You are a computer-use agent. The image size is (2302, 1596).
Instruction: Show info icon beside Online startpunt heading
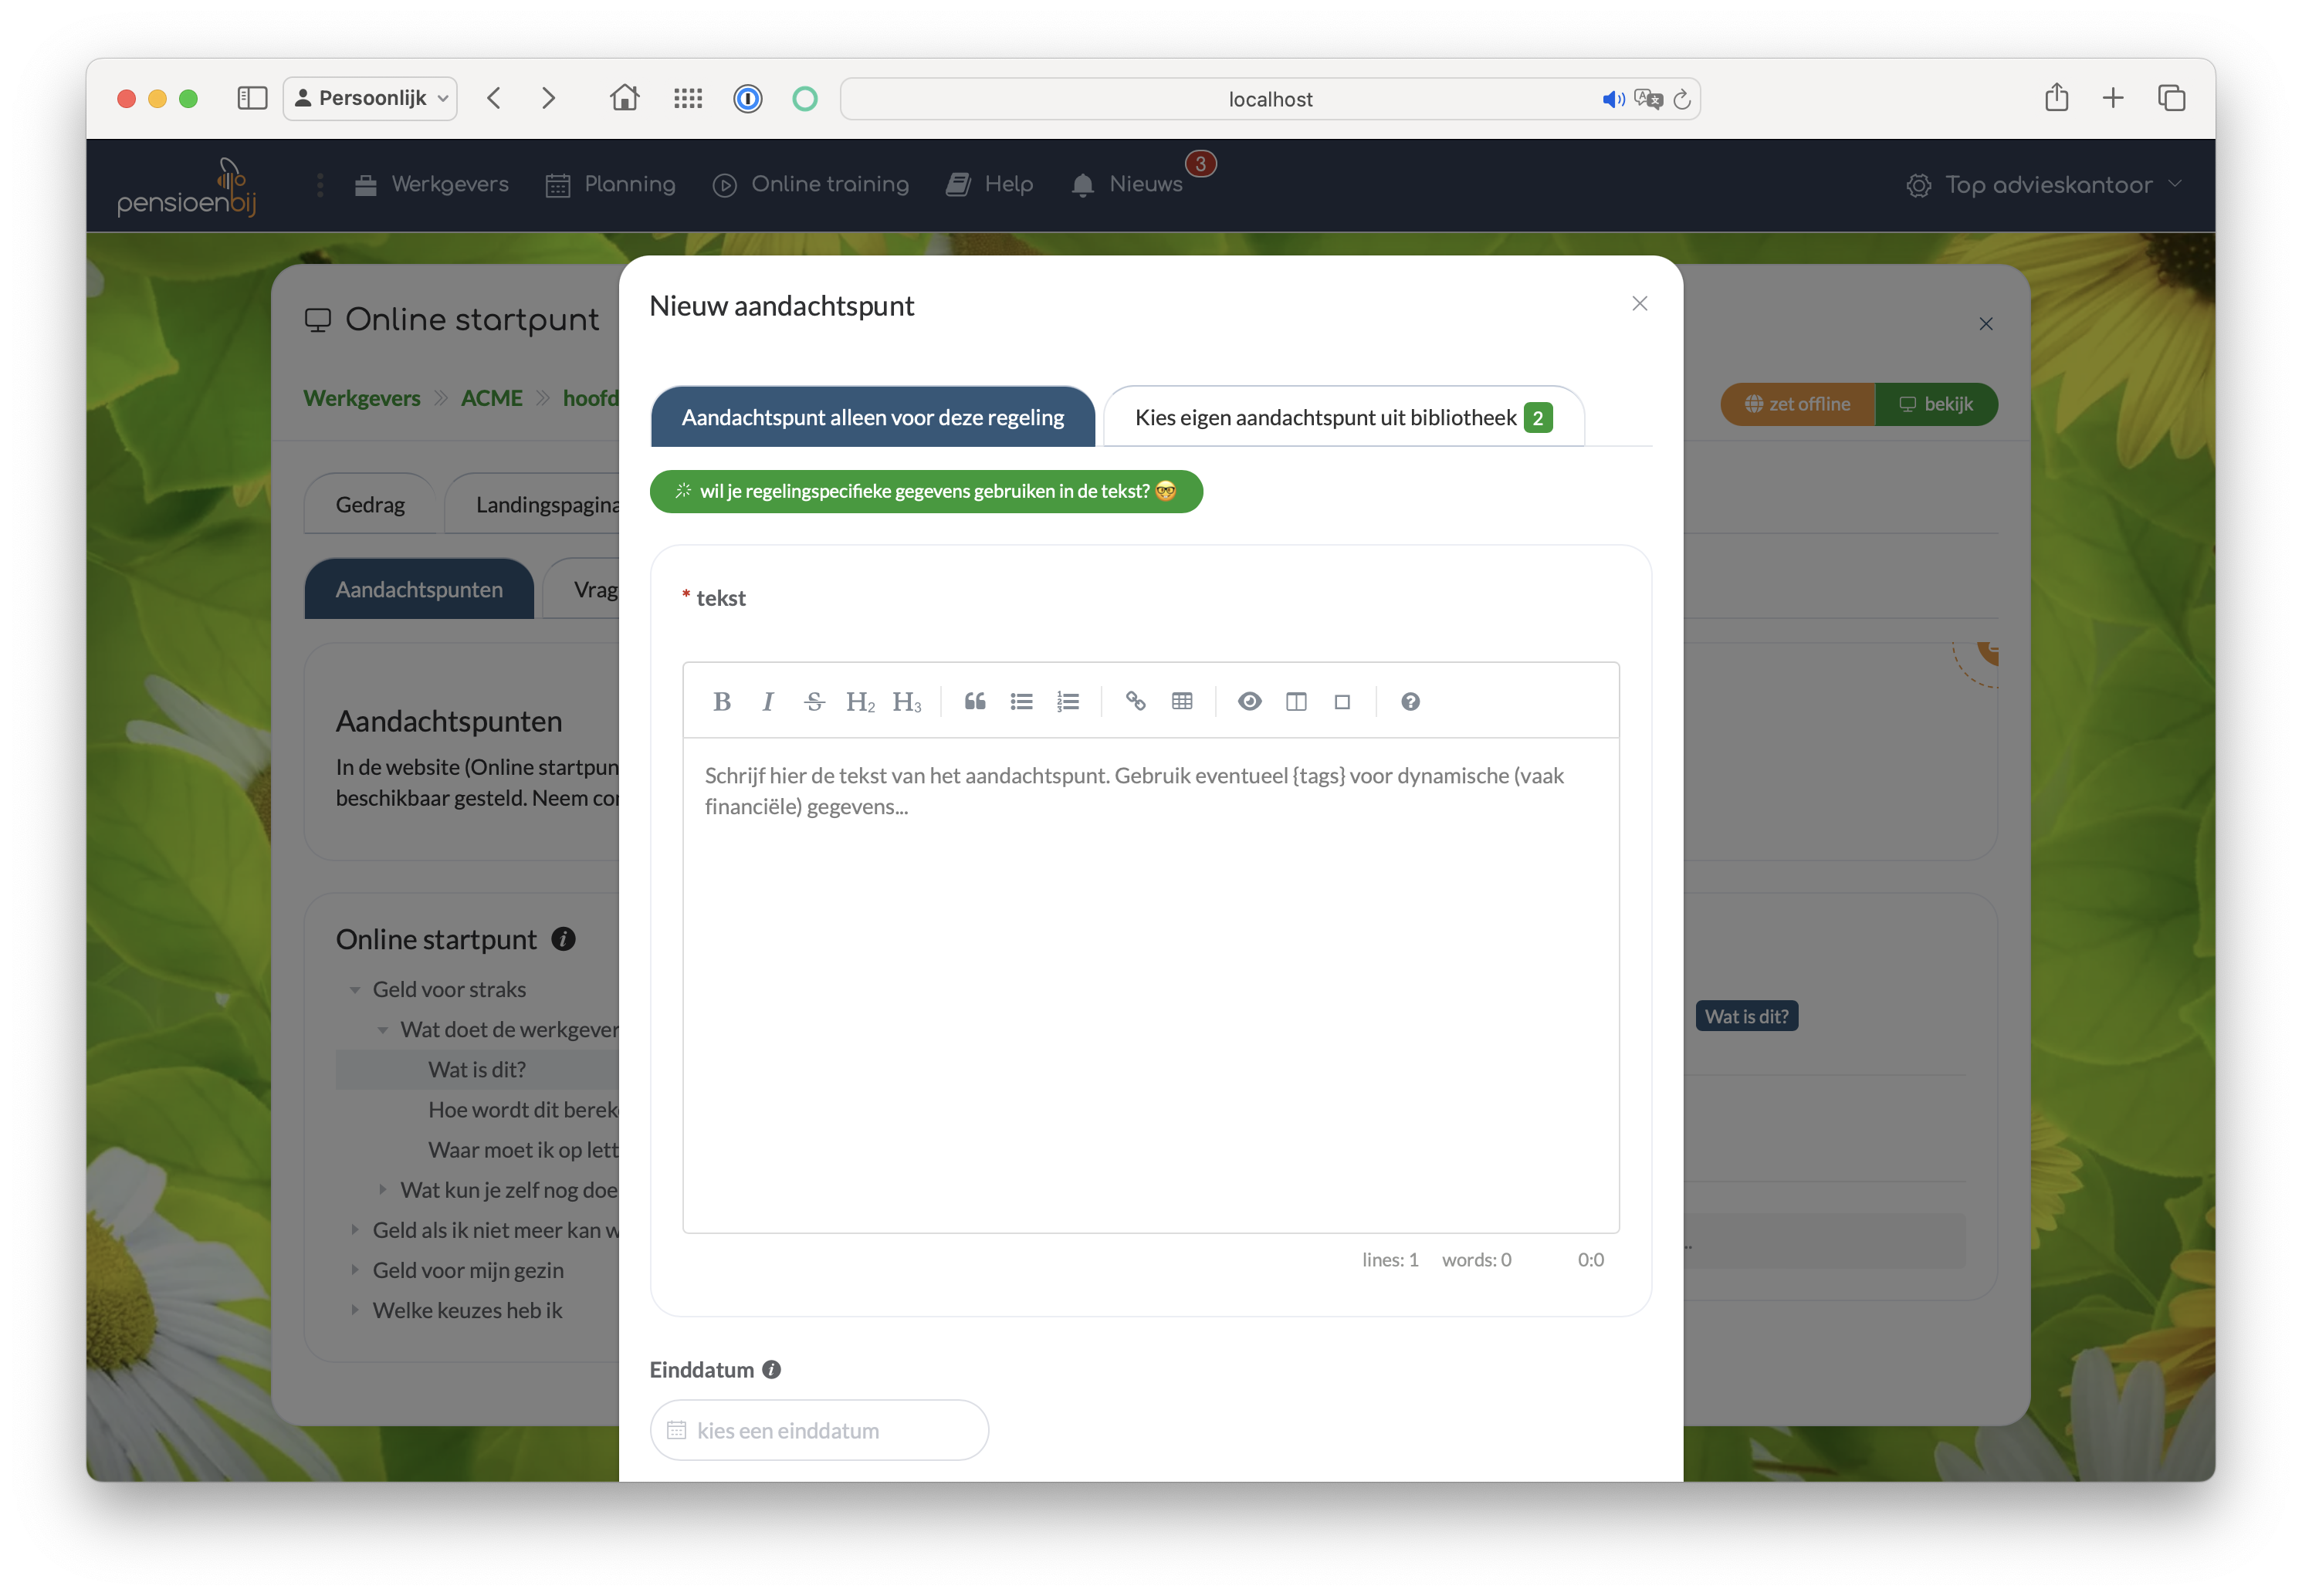click(563, 939)
